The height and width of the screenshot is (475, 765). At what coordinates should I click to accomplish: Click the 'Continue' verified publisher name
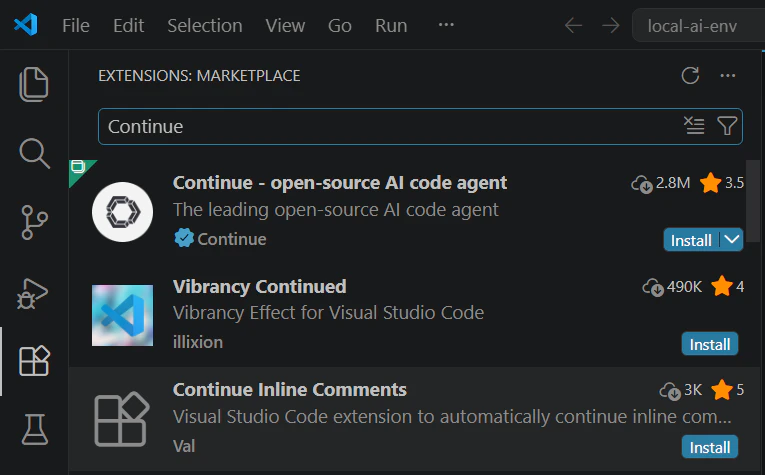pyautogui.click(x=232, y=239)
